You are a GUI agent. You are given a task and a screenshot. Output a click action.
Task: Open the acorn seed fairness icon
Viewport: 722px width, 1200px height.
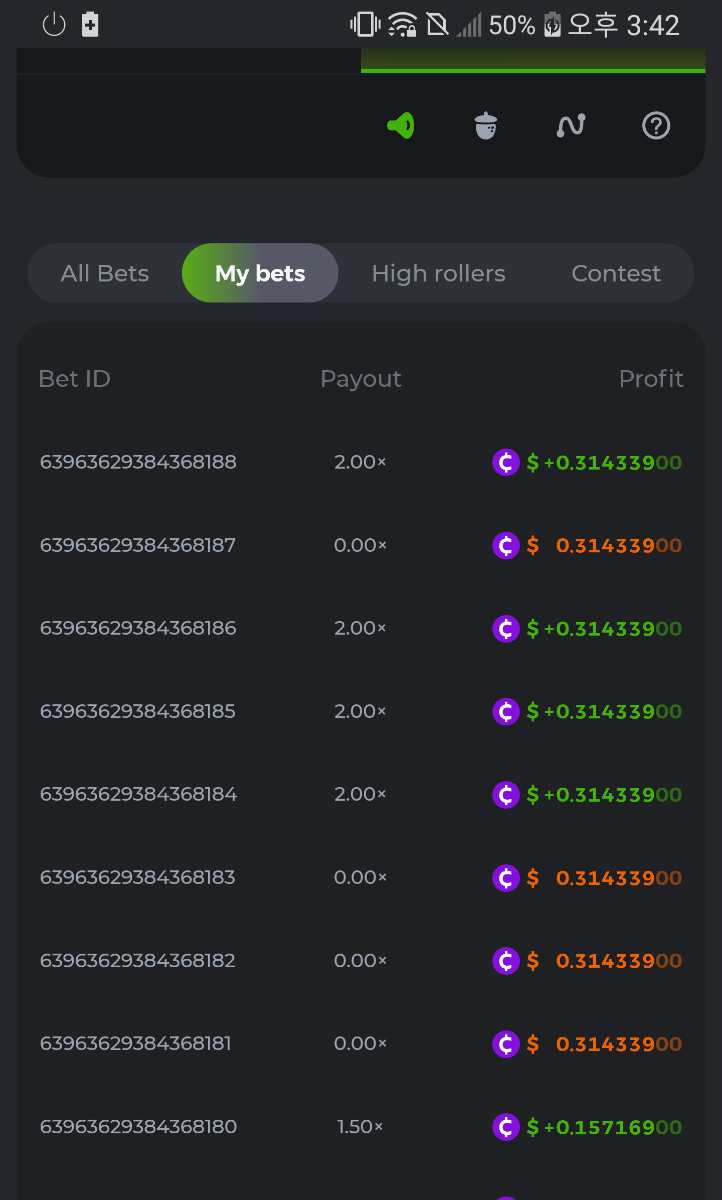click(x=486, y=126)
